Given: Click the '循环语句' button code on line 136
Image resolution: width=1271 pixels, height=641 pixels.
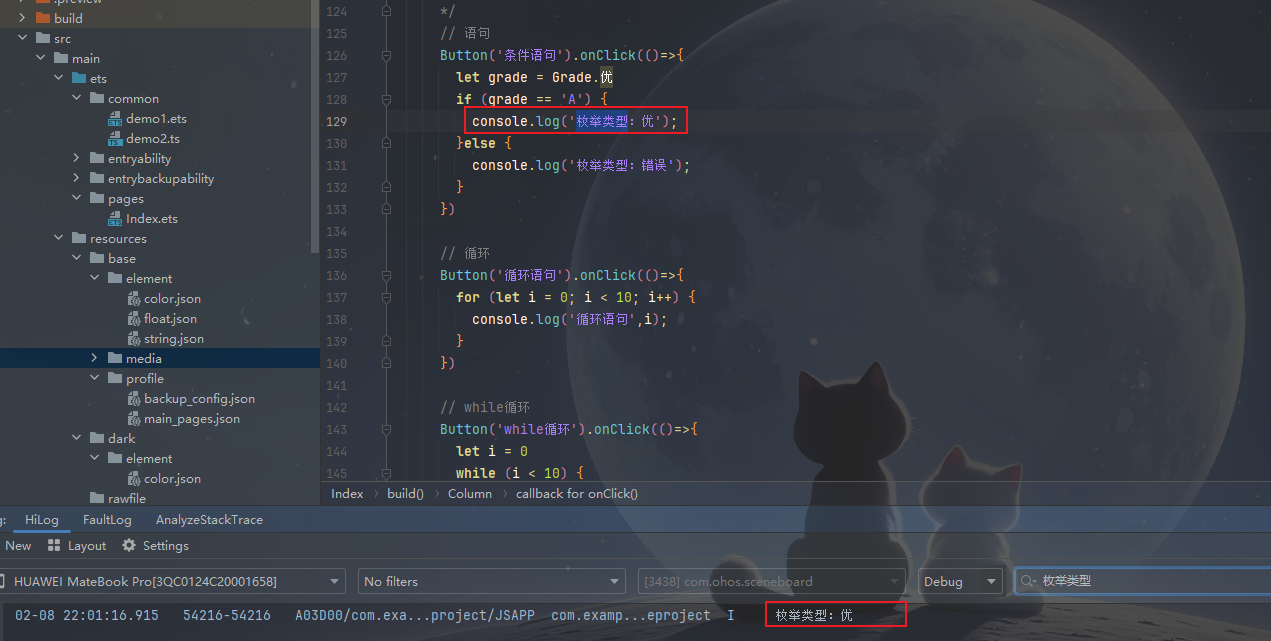Looking at the screenshot, I should click(x=562, y=276).
